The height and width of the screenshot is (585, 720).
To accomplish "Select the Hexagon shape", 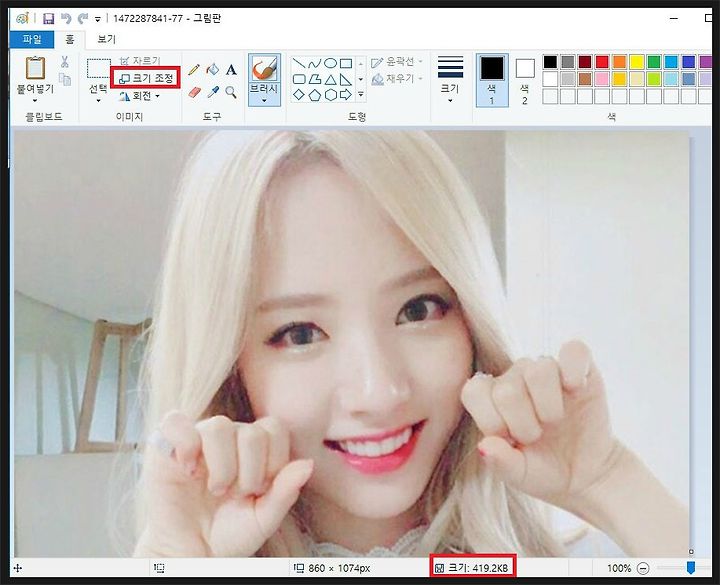I will [330, 95].
